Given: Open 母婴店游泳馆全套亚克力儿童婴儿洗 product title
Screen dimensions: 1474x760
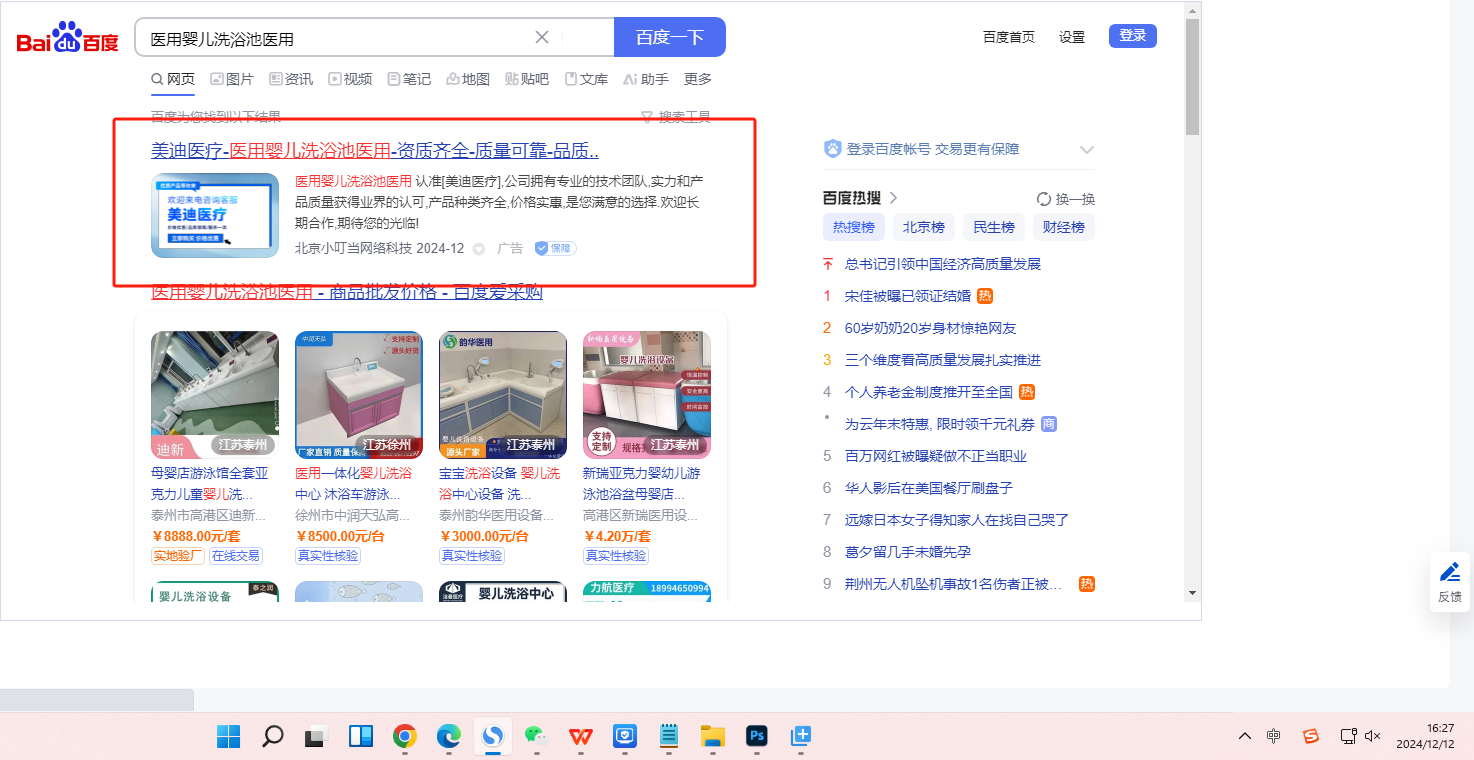Looking at the screenshot, I should (210, 484).
